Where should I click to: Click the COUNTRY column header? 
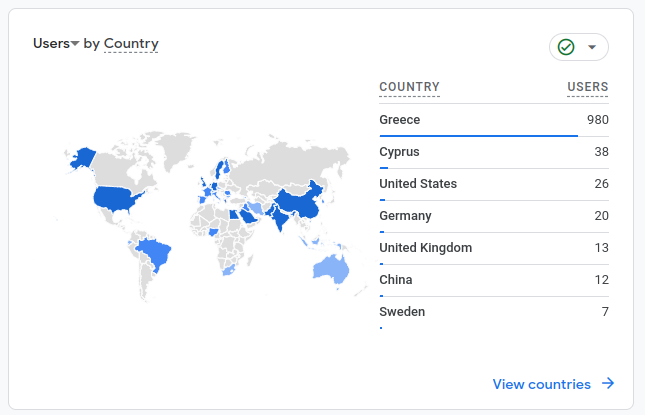pyautogui.click(x=409, y=87)
